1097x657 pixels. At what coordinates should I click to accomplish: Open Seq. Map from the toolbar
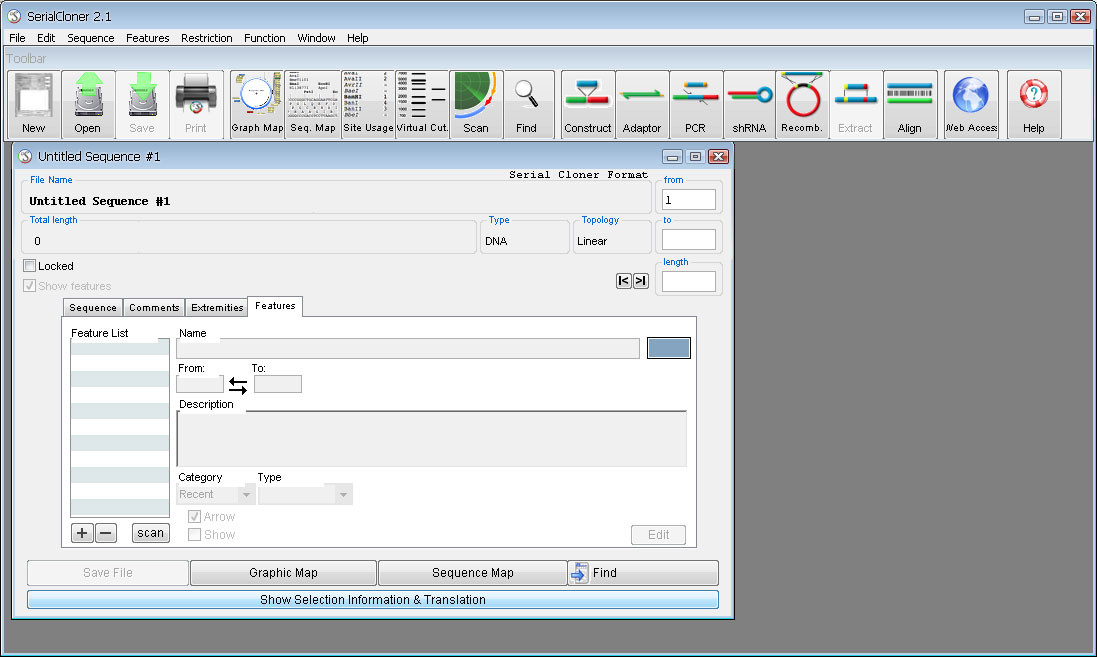point(313,104)
